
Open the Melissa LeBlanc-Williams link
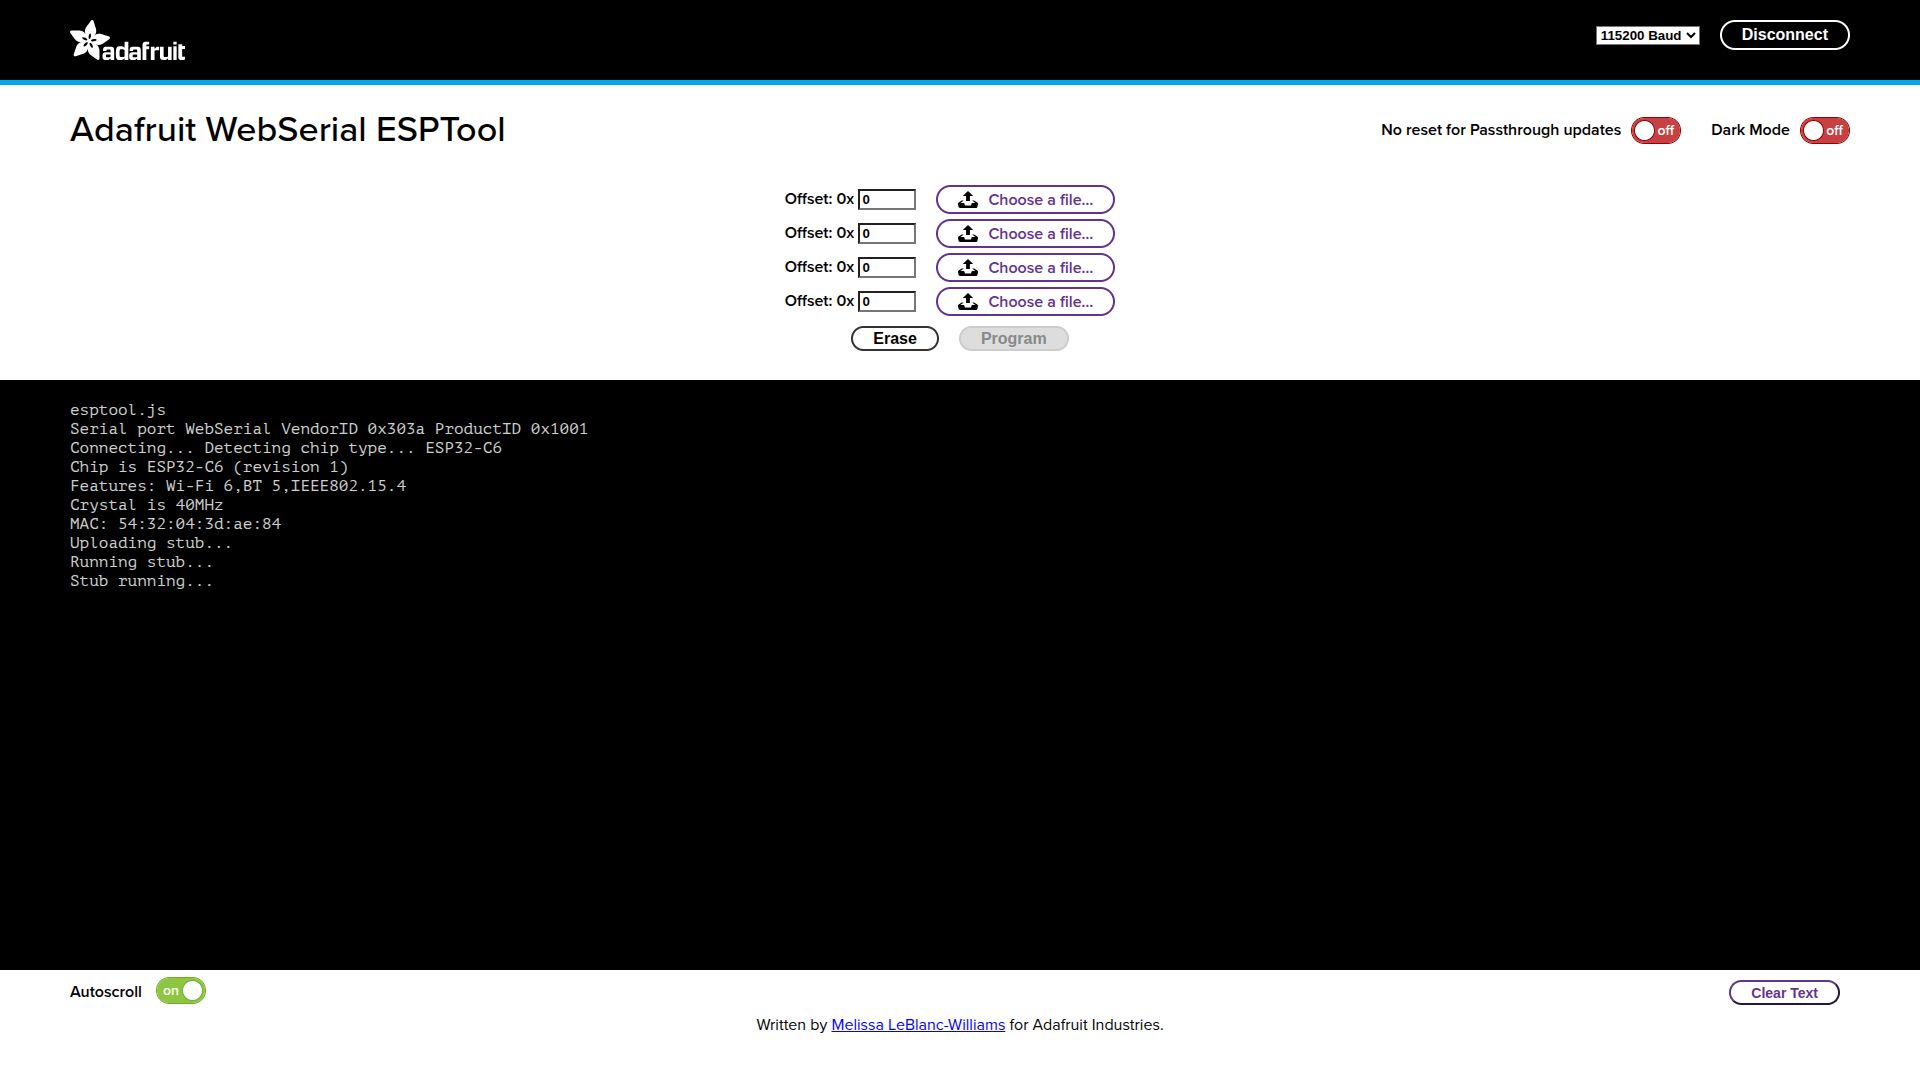918,1025
